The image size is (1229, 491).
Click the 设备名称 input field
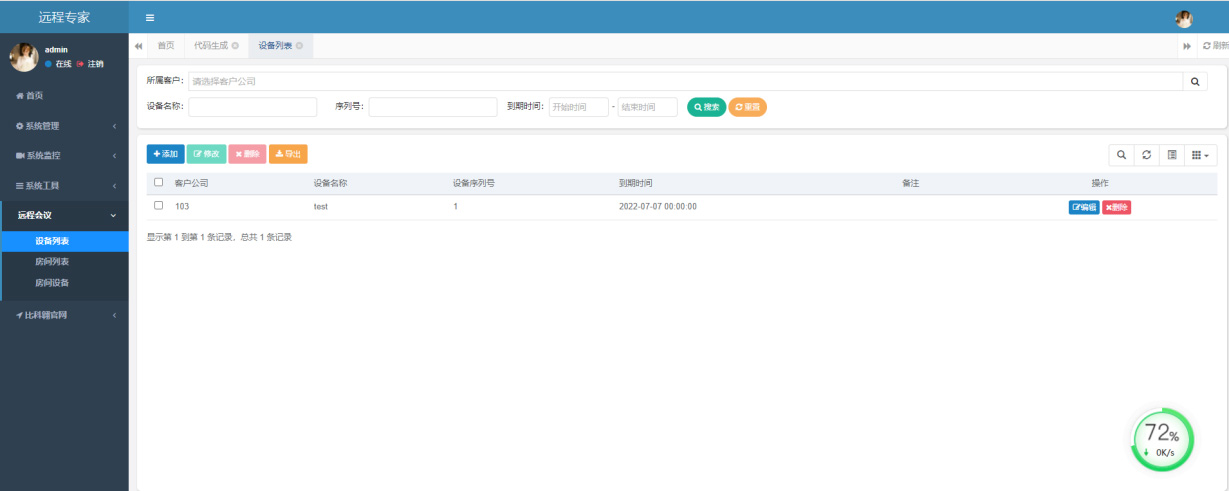tap(252, 107)
